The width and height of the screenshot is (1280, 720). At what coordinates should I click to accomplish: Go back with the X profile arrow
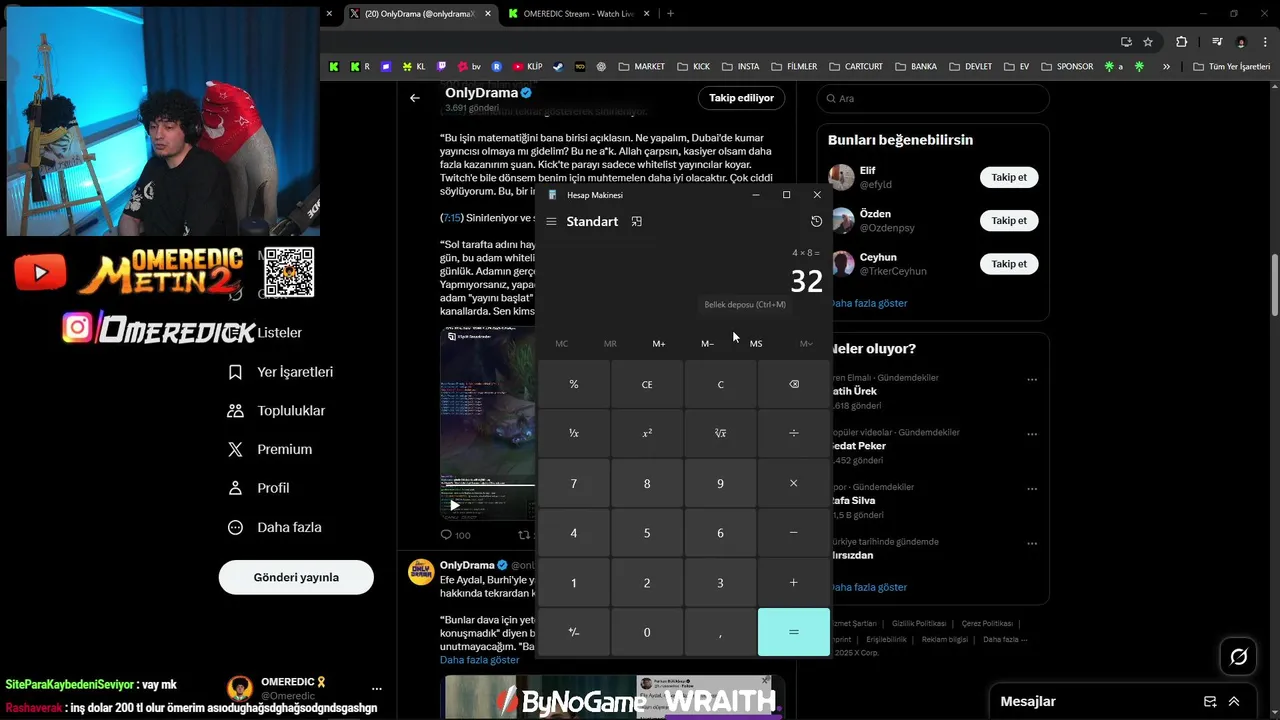coord(415,98)
